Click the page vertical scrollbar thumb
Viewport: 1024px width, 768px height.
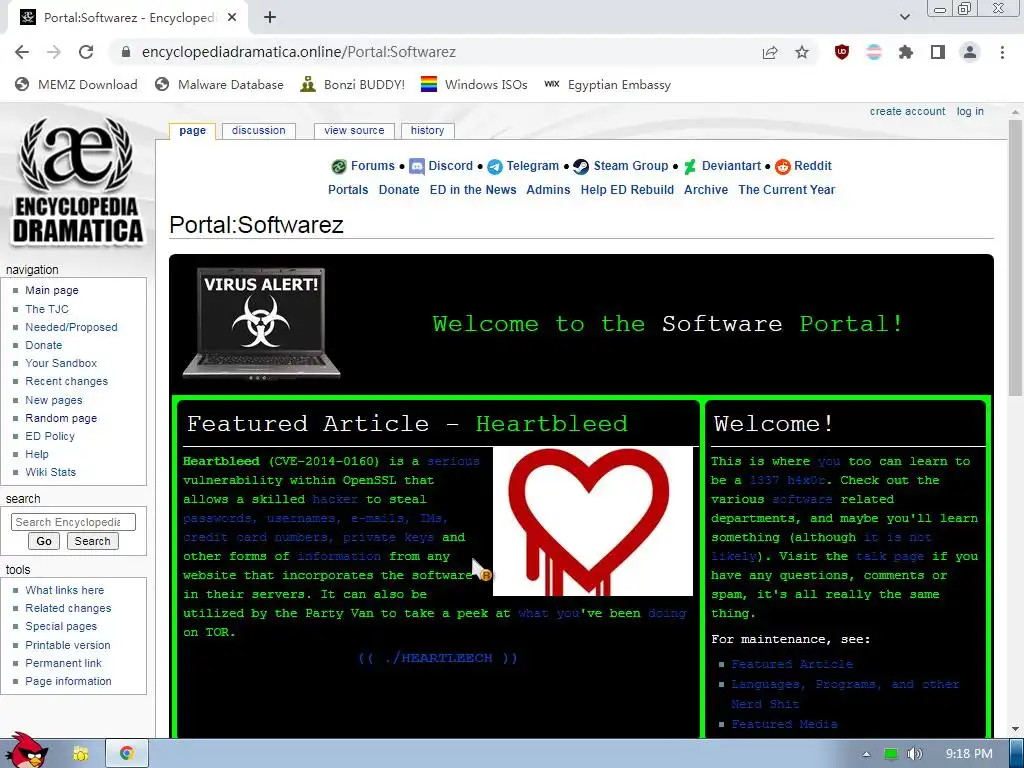(1015, 258)
